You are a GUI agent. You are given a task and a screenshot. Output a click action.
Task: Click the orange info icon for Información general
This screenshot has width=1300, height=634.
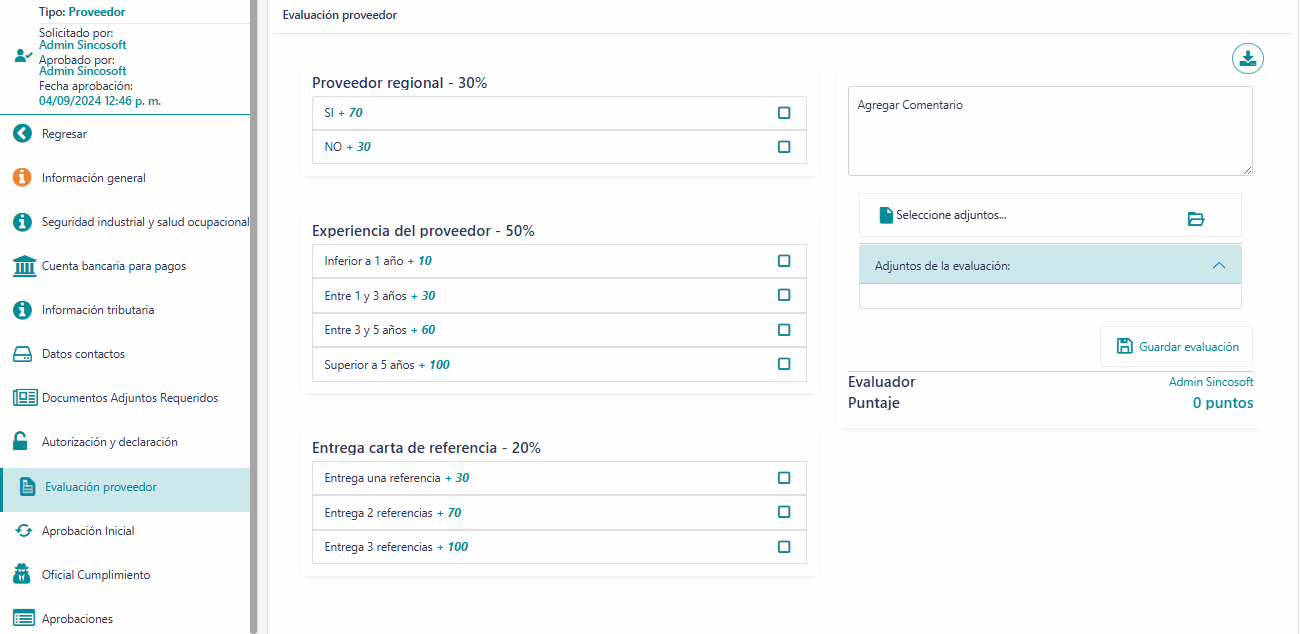(22, 178)
